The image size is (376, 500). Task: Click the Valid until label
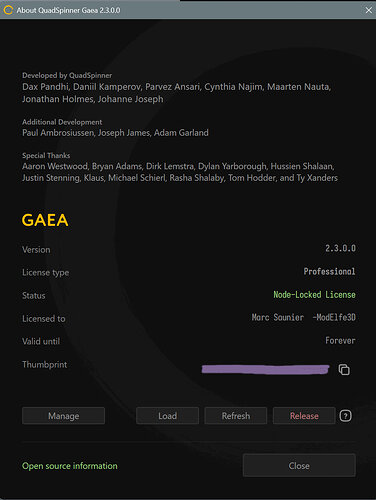[x=41, y=341]
